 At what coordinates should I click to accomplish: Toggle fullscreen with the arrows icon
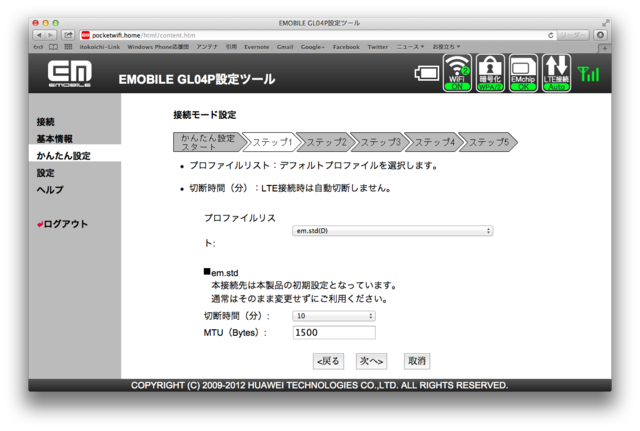click(x=605, y=23)
